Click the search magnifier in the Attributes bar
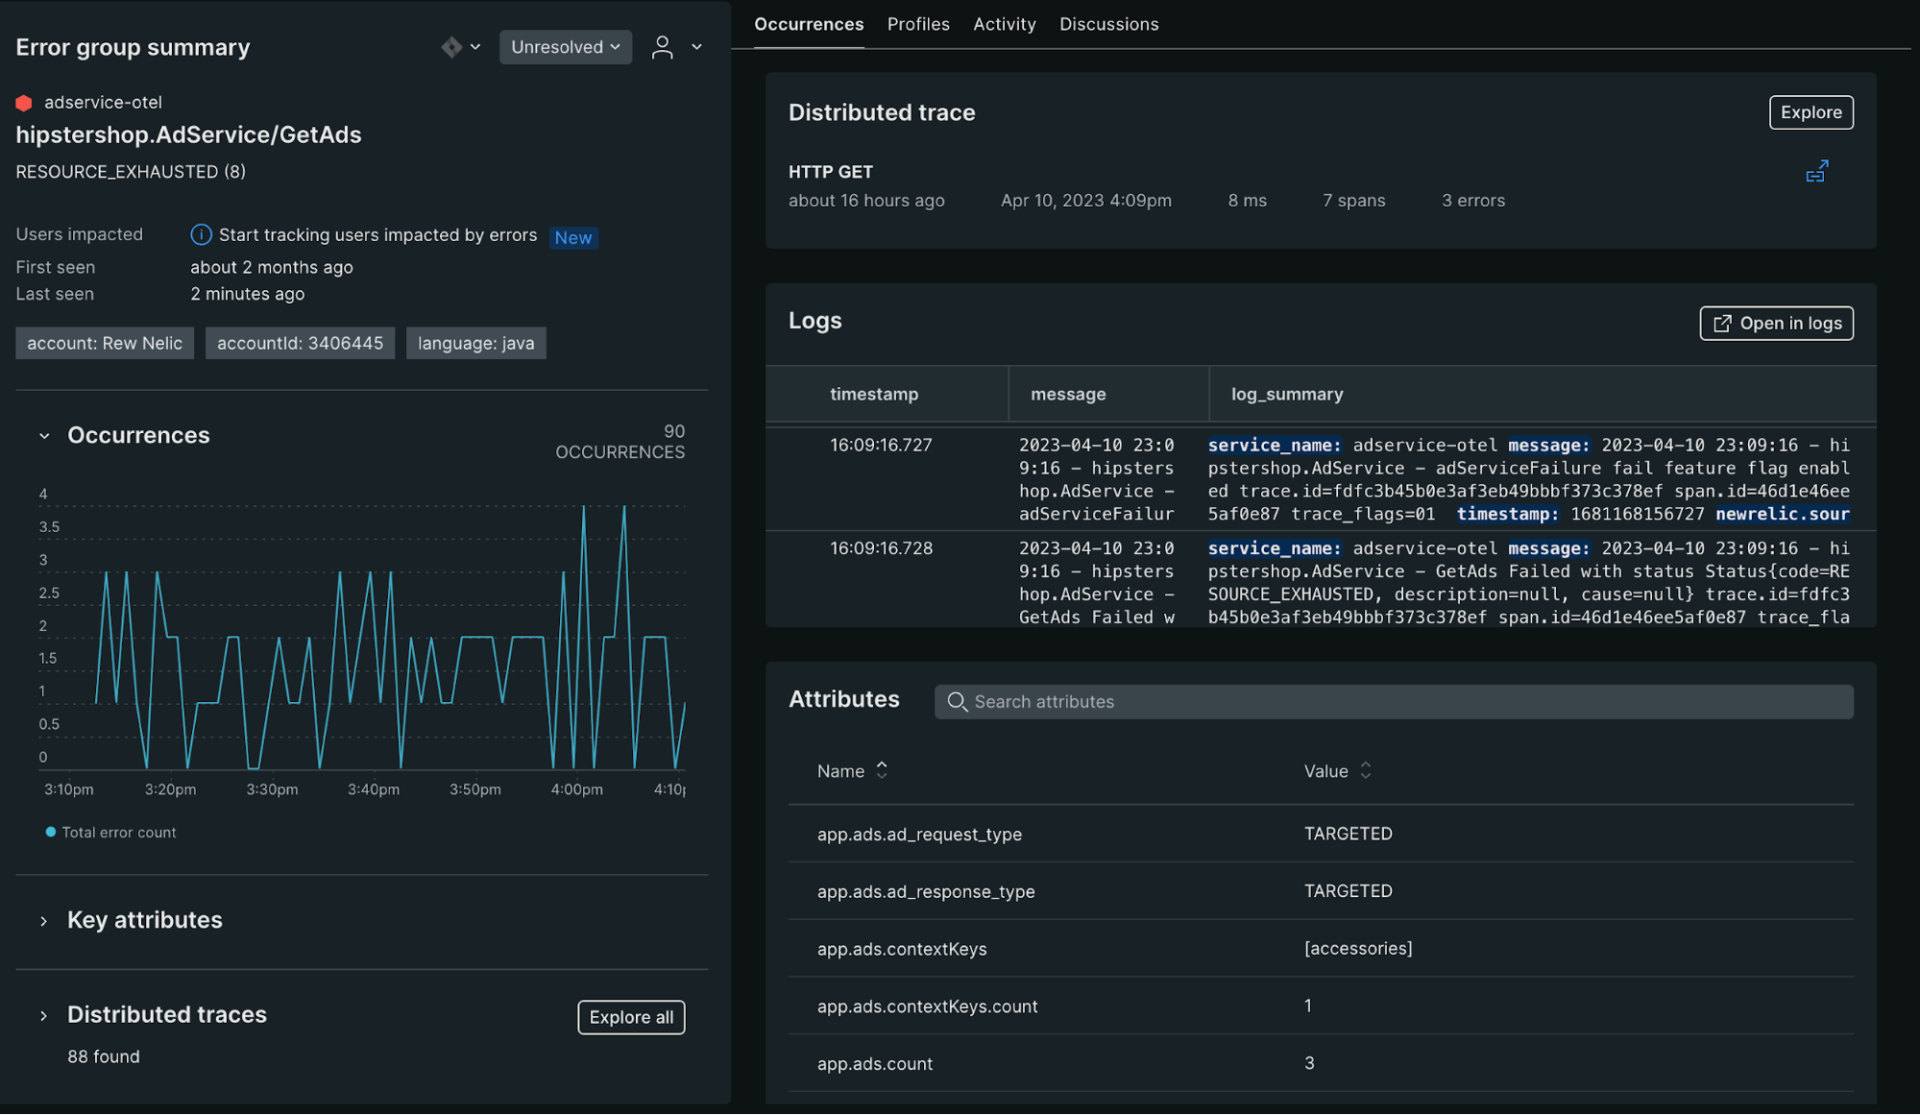Image resolution: width=1920 pixels, height=1115 pixels. point(957,701)
